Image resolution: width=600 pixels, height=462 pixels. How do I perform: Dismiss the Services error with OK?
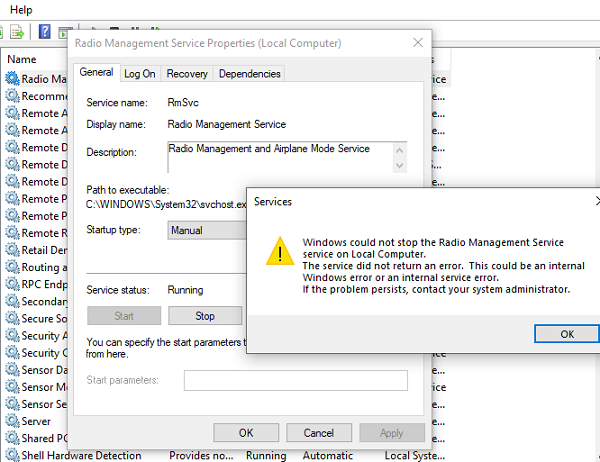point(567,334)
